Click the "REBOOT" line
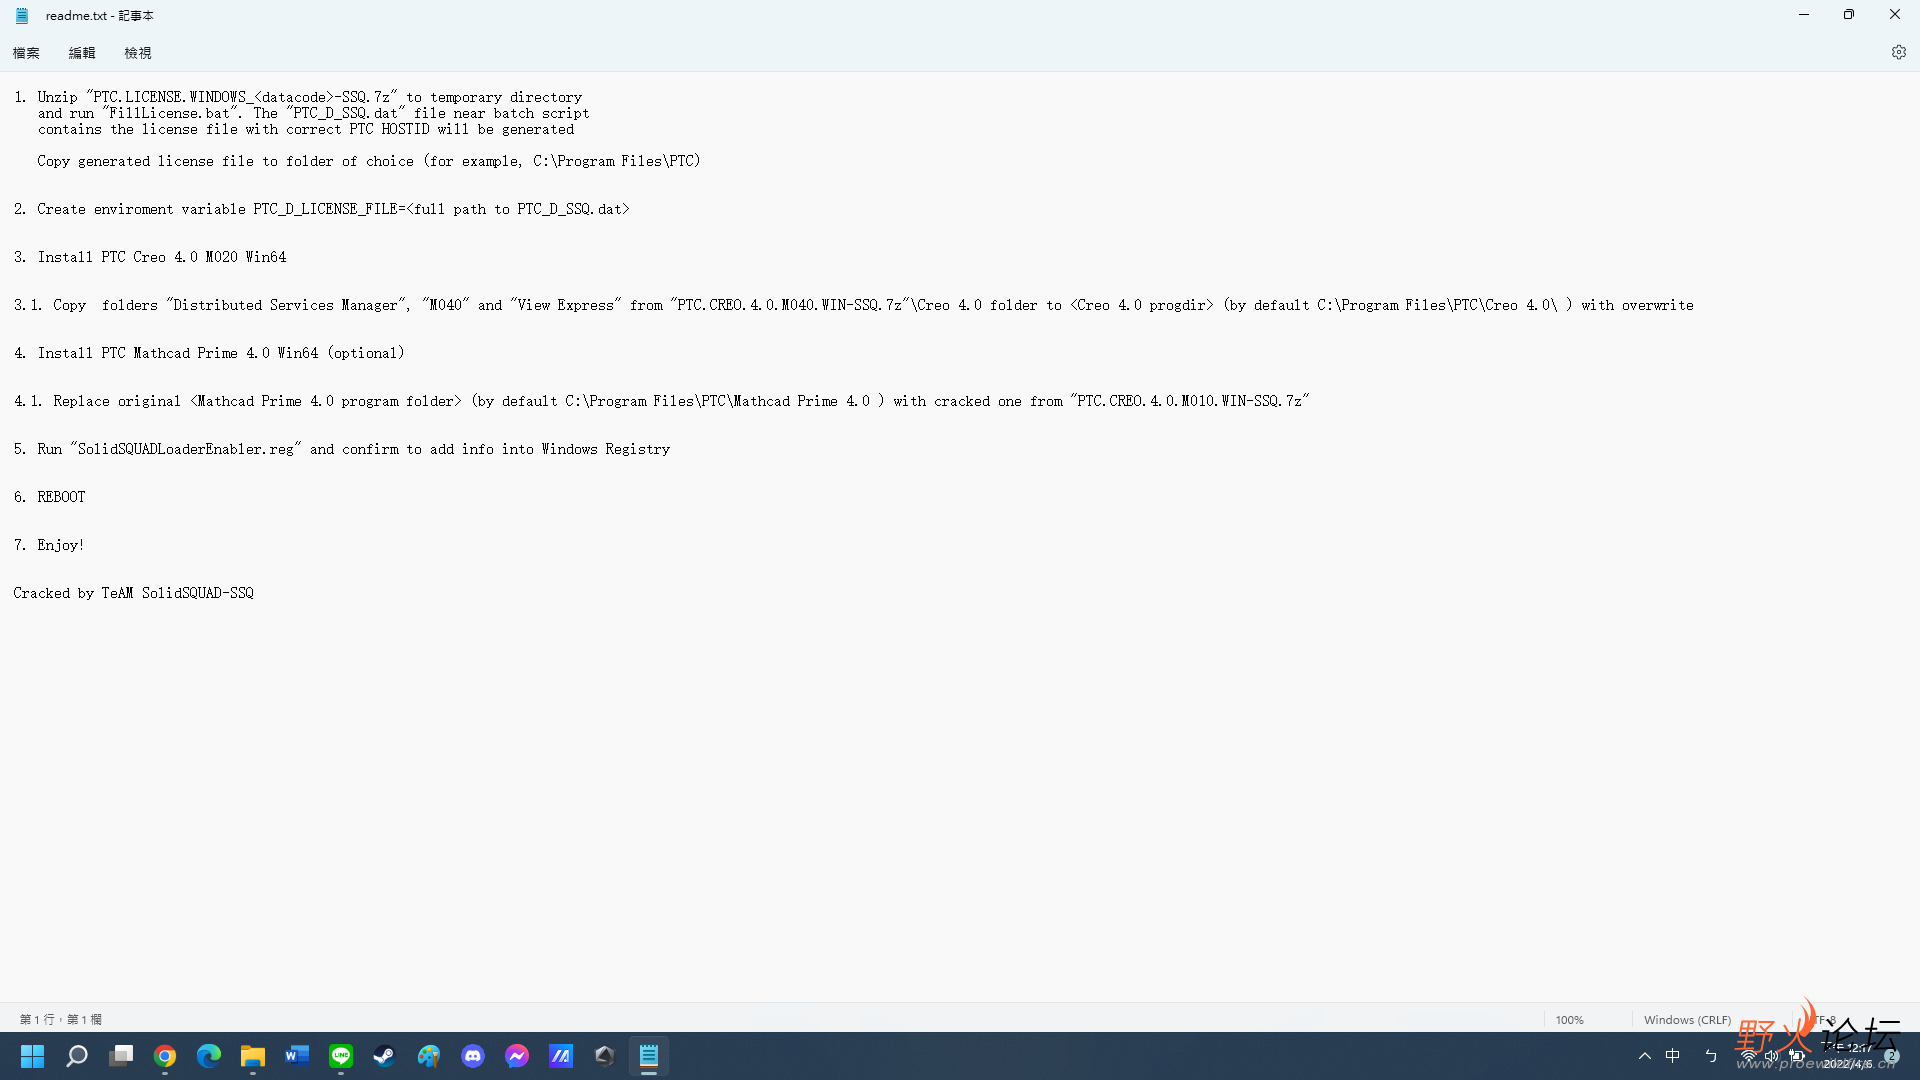Viewport: 1920px width, 1080px height. [61, 497]
